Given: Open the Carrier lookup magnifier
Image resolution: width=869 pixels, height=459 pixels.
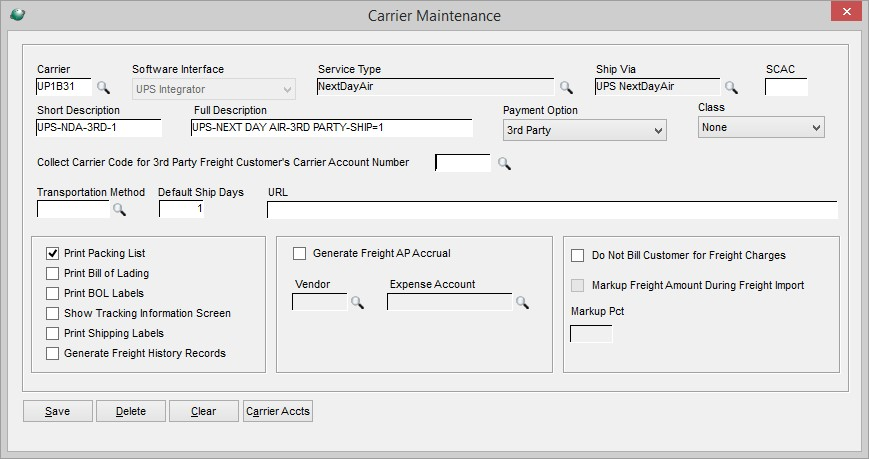Looking at the screenshot, I should [x=103, y=87].
